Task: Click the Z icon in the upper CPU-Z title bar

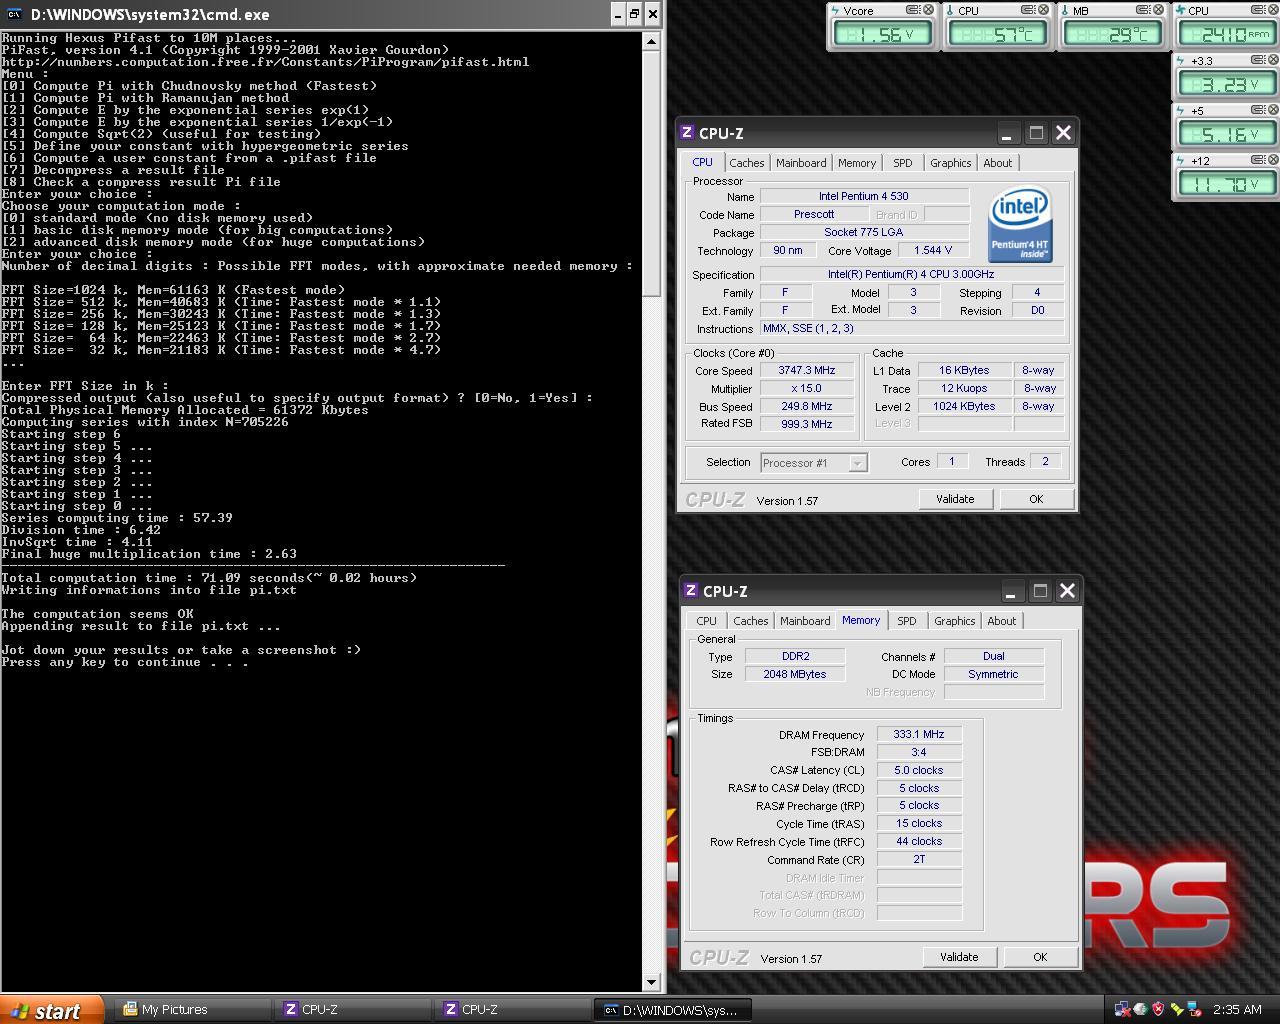Action: pos(688,132)
